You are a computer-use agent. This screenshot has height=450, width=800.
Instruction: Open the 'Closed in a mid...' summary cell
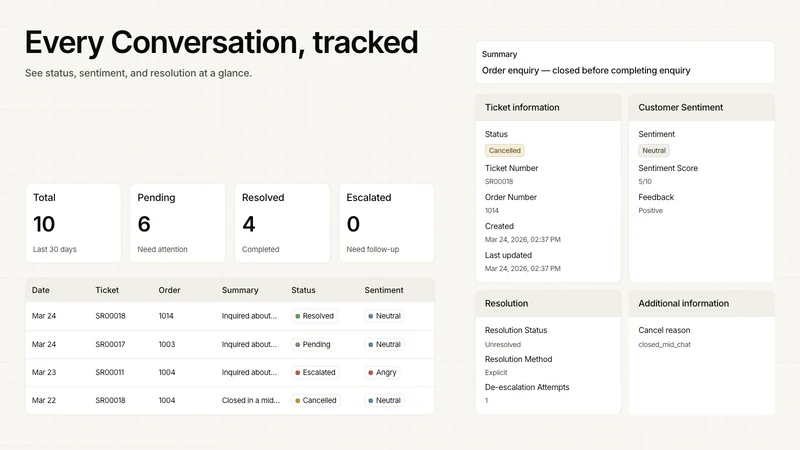click(x=251, y=401)
